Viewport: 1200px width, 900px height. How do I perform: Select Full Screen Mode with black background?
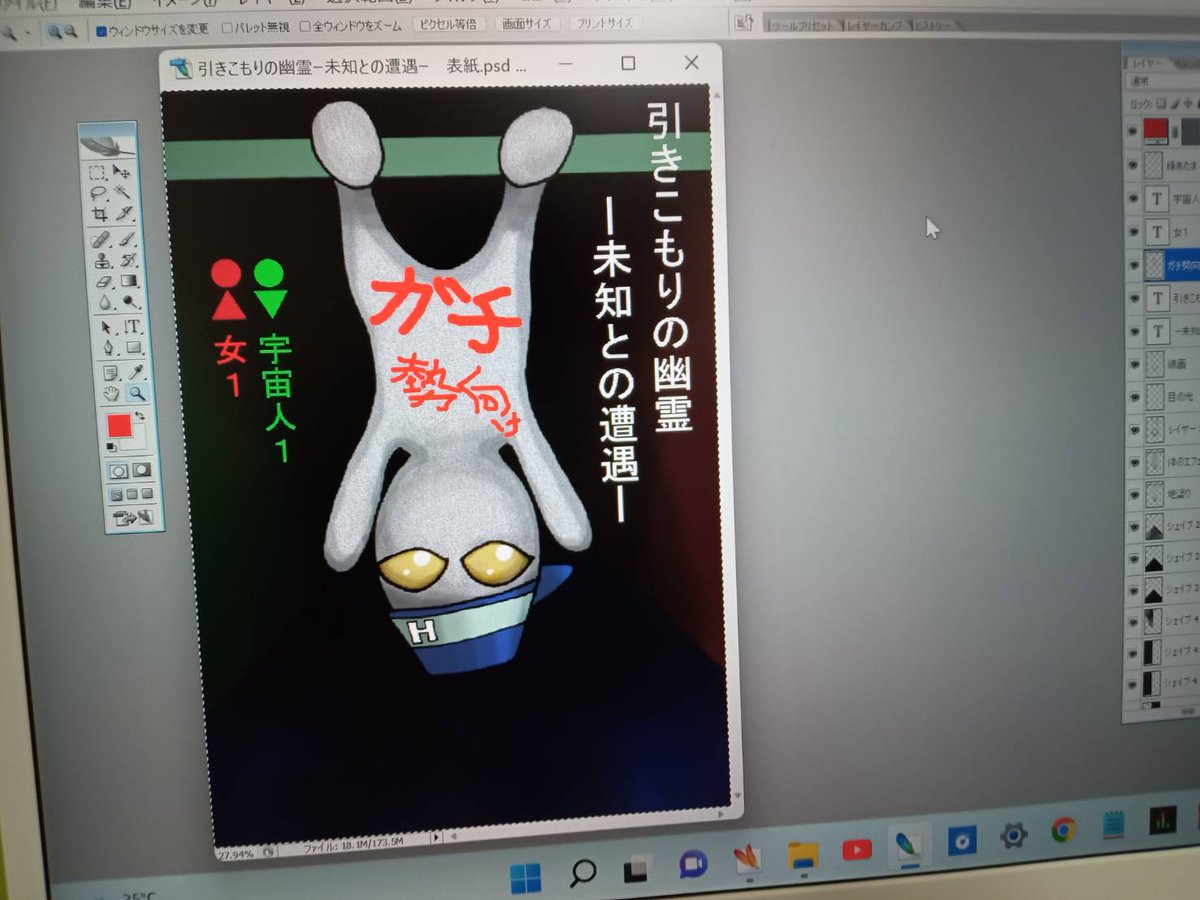pyautogui.click(x=147, y=493)
